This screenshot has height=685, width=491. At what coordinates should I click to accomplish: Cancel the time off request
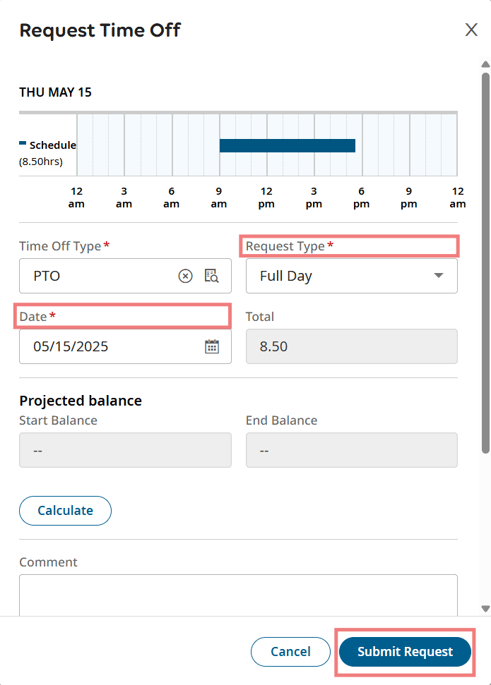coord(290,651)
